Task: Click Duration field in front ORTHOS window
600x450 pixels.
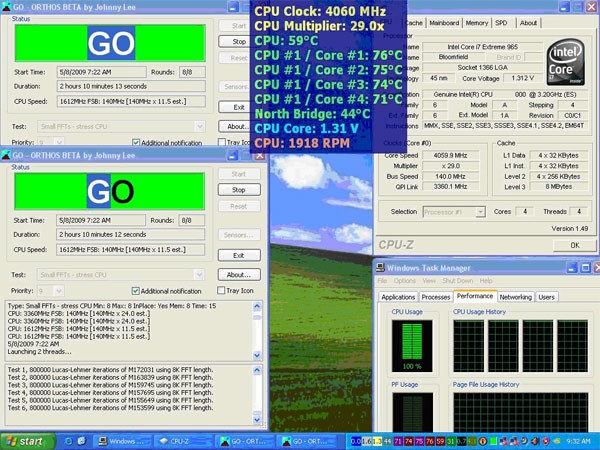Action: click(x=130, y=235)
